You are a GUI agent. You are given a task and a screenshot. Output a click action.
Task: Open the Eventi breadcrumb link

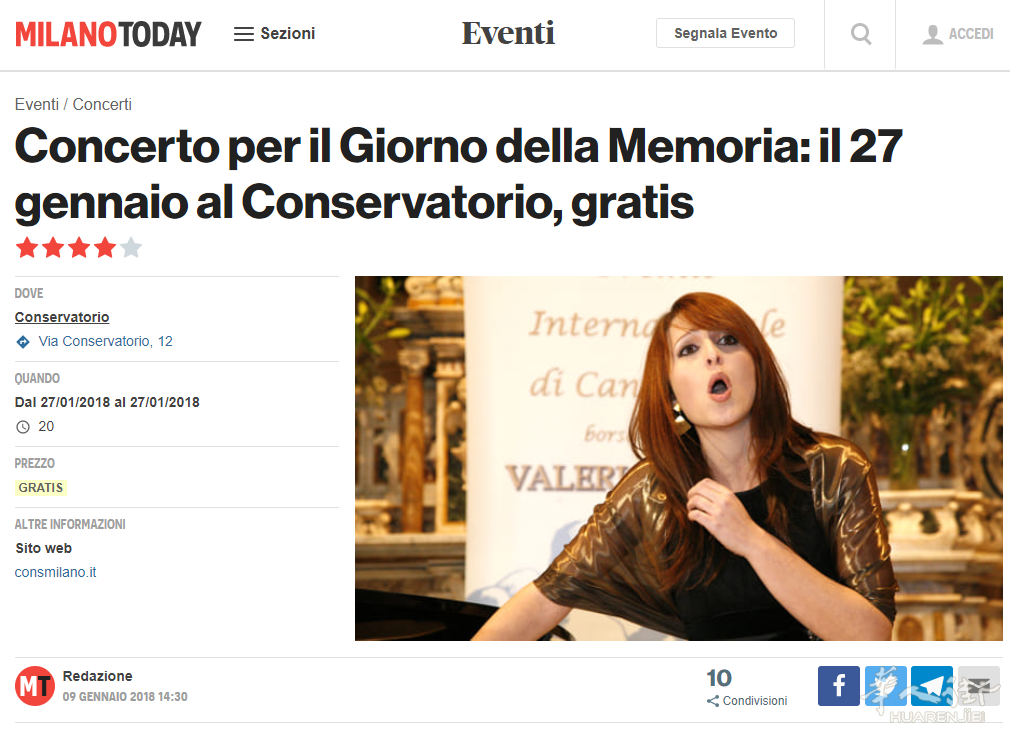click(37, 104)
